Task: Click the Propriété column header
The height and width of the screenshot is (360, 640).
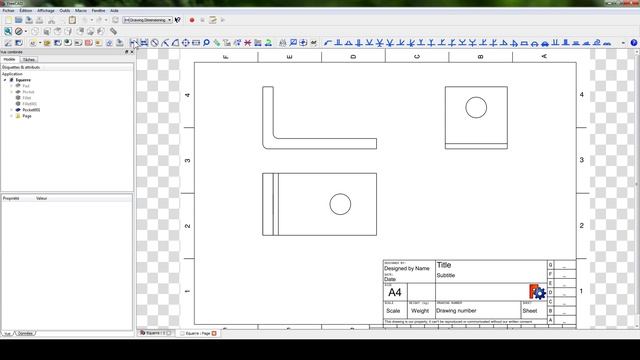Action: 11,198
